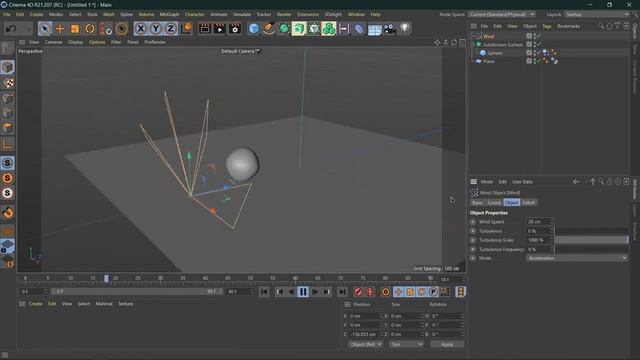Select the Plane object row
The width and height of the screenshot is (640, 360).
click(489, 61)
